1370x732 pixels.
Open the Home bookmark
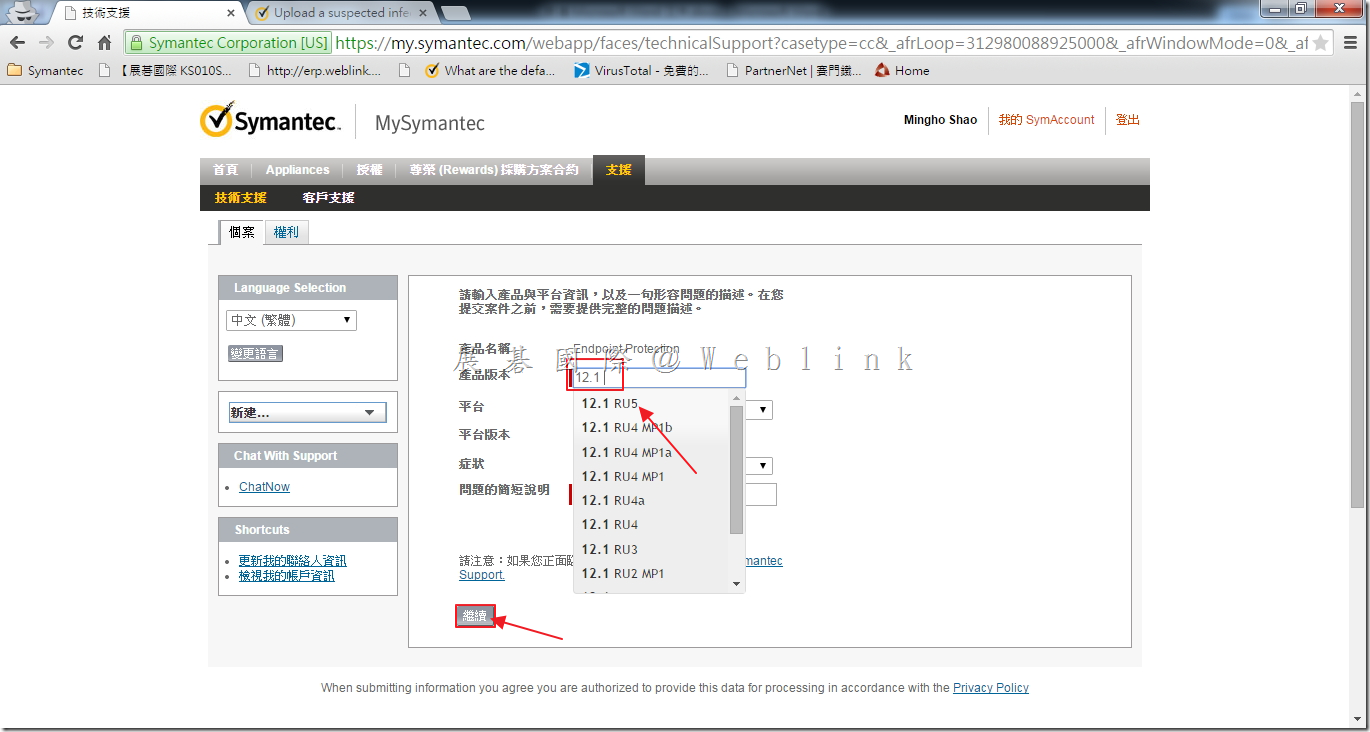(902, 71)
